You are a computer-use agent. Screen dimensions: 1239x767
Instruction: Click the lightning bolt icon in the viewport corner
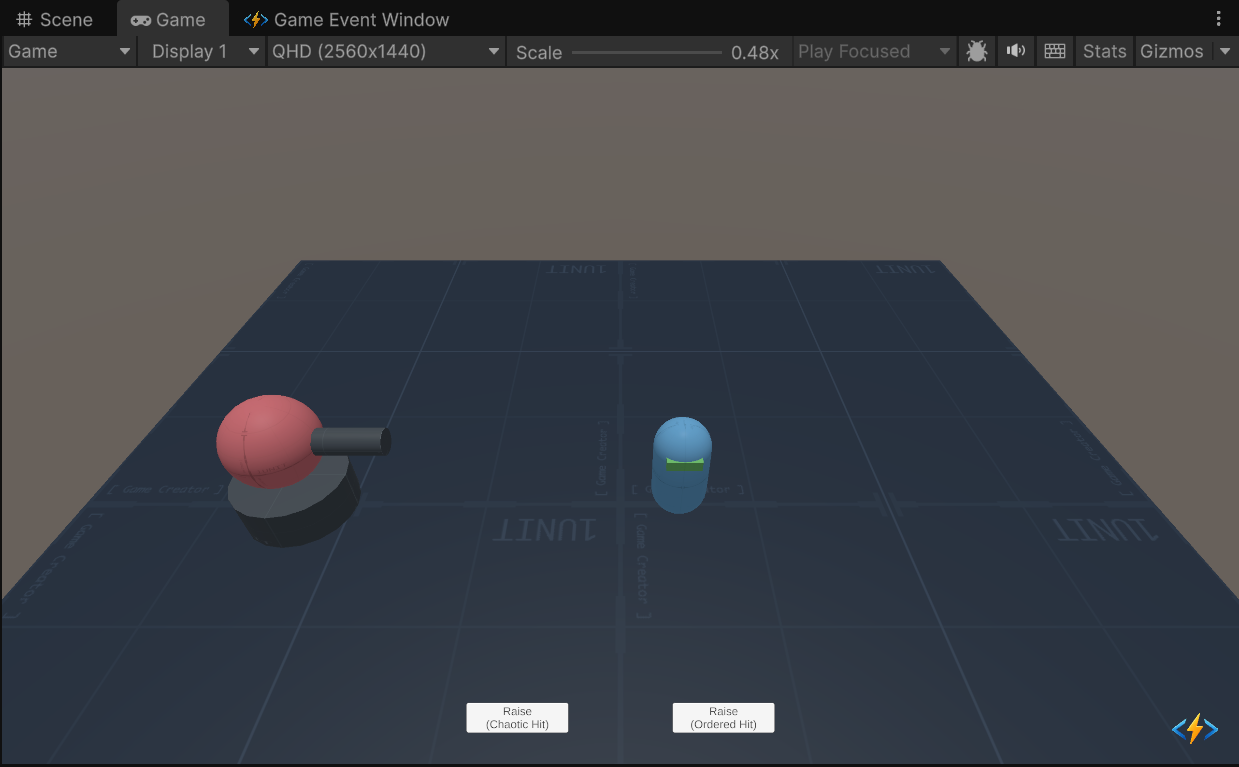(x=1194, y=729)
